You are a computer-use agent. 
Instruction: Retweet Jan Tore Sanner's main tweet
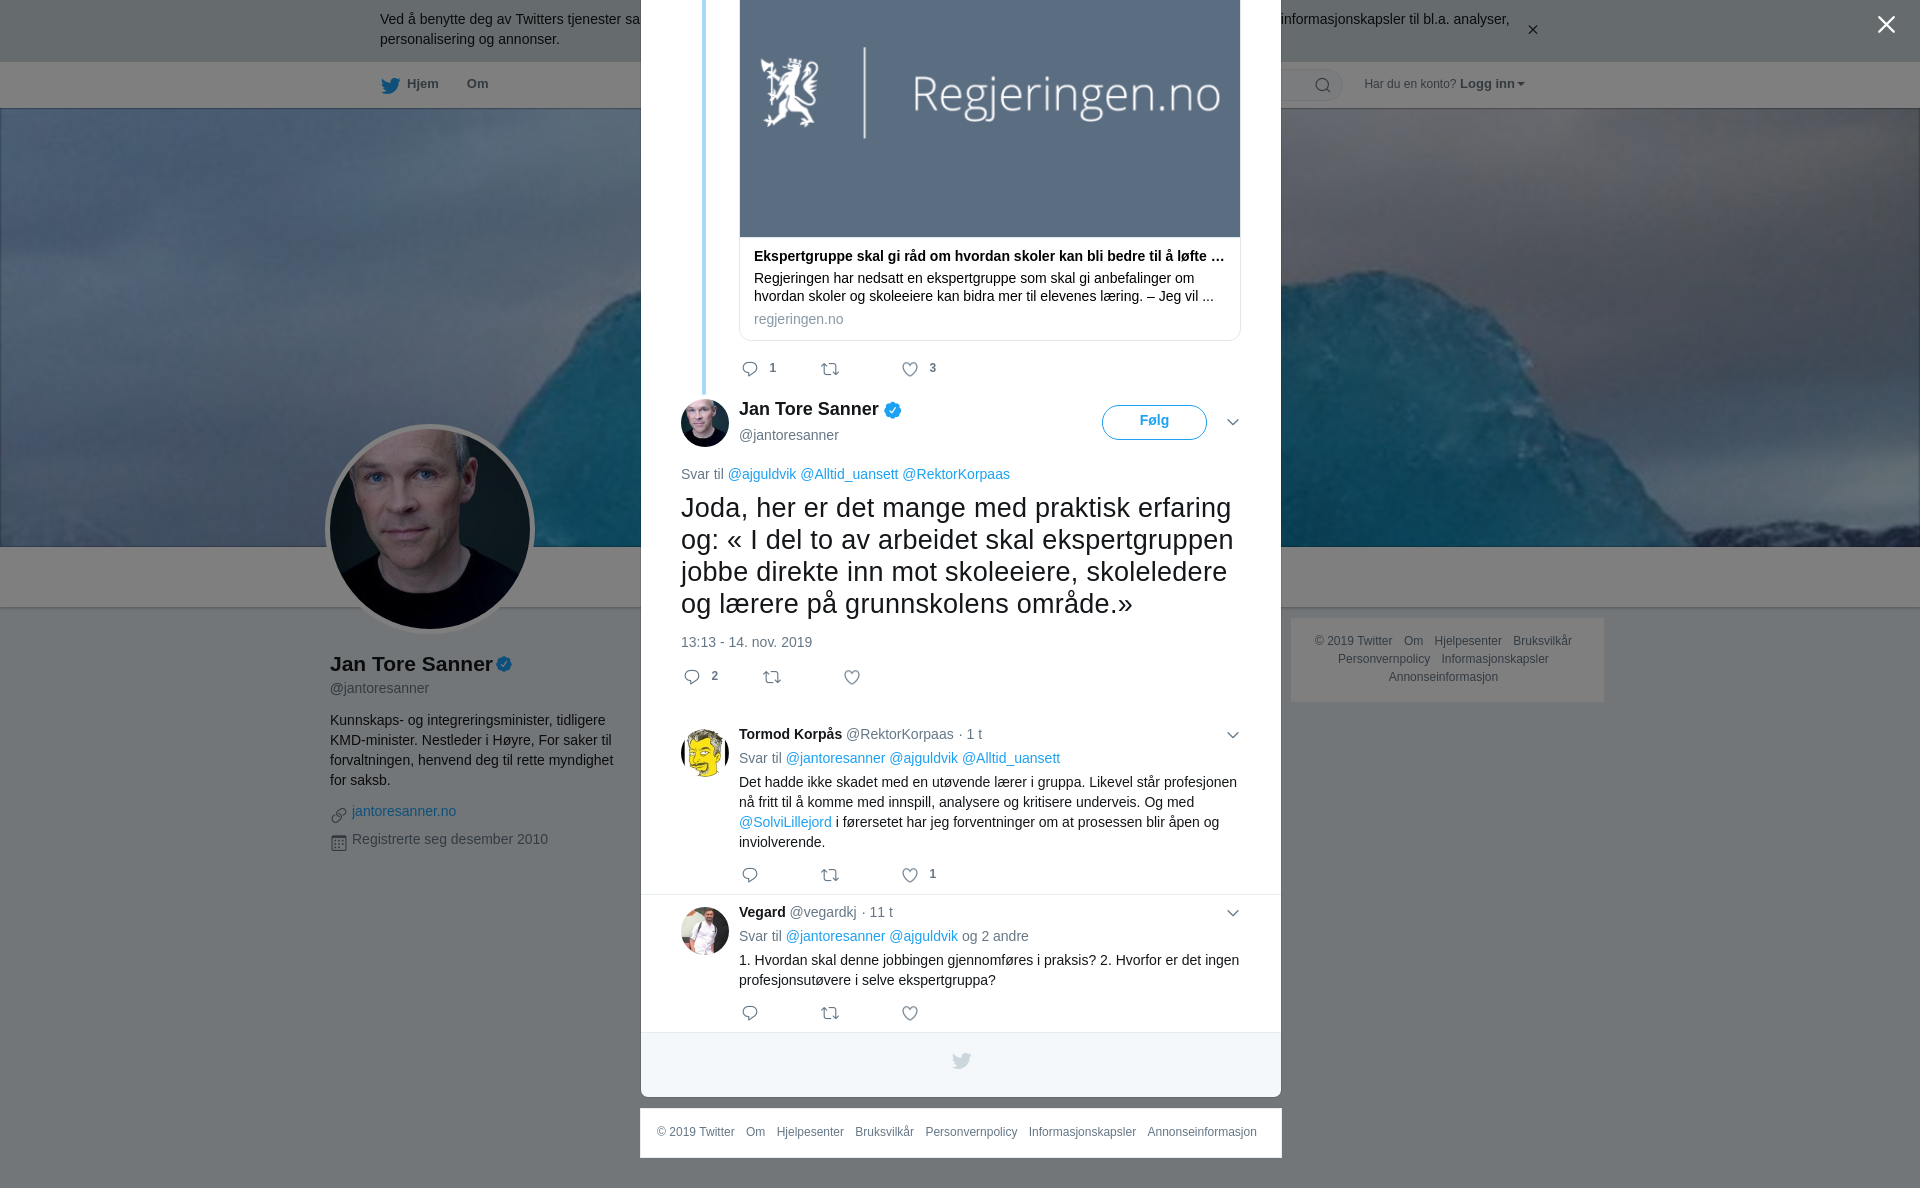(772, 678)
